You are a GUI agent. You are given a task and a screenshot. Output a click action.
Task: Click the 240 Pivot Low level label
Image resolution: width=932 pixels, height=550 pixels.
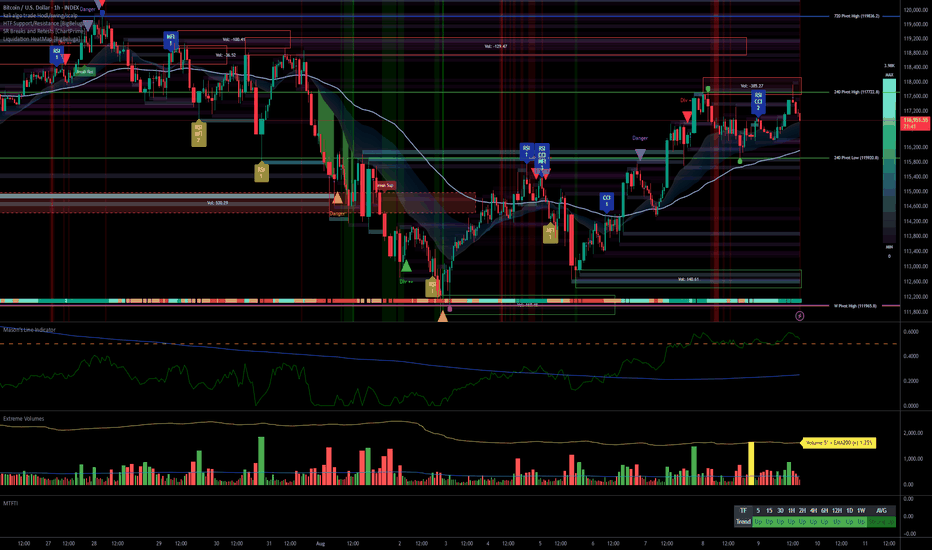click(856, 158)
